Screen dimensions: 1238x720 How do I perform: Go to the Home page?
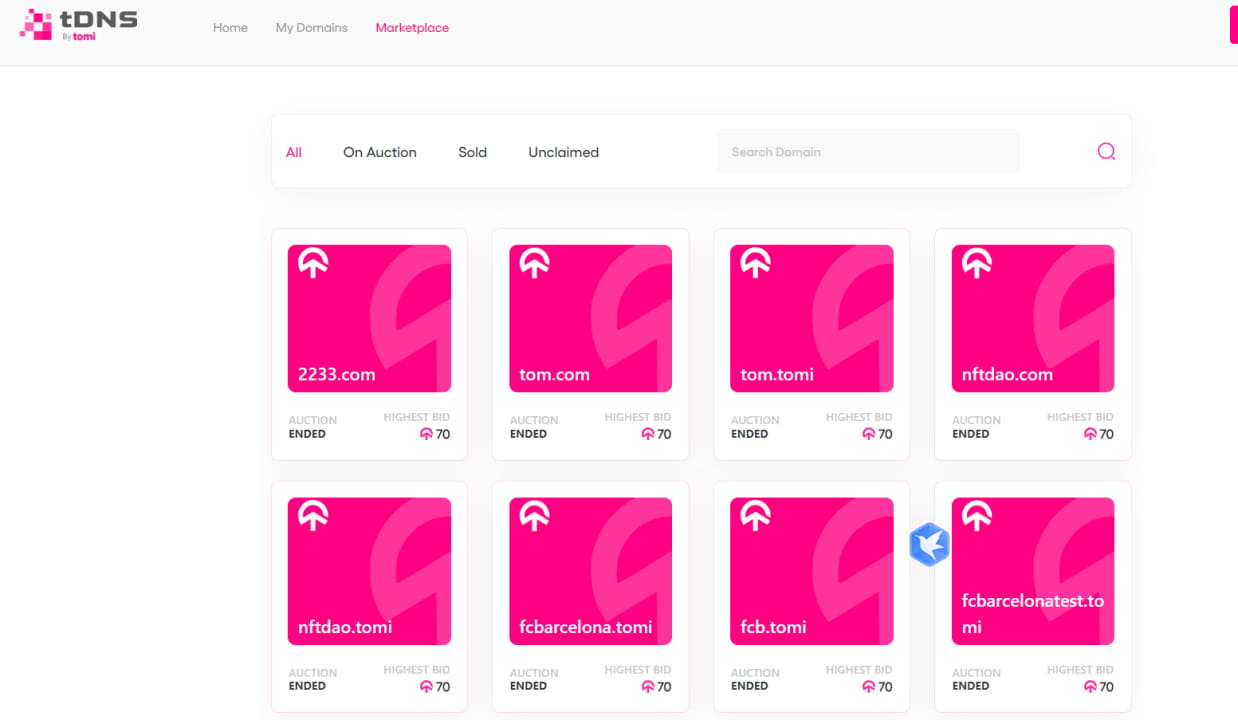click(x=230, y=28)
